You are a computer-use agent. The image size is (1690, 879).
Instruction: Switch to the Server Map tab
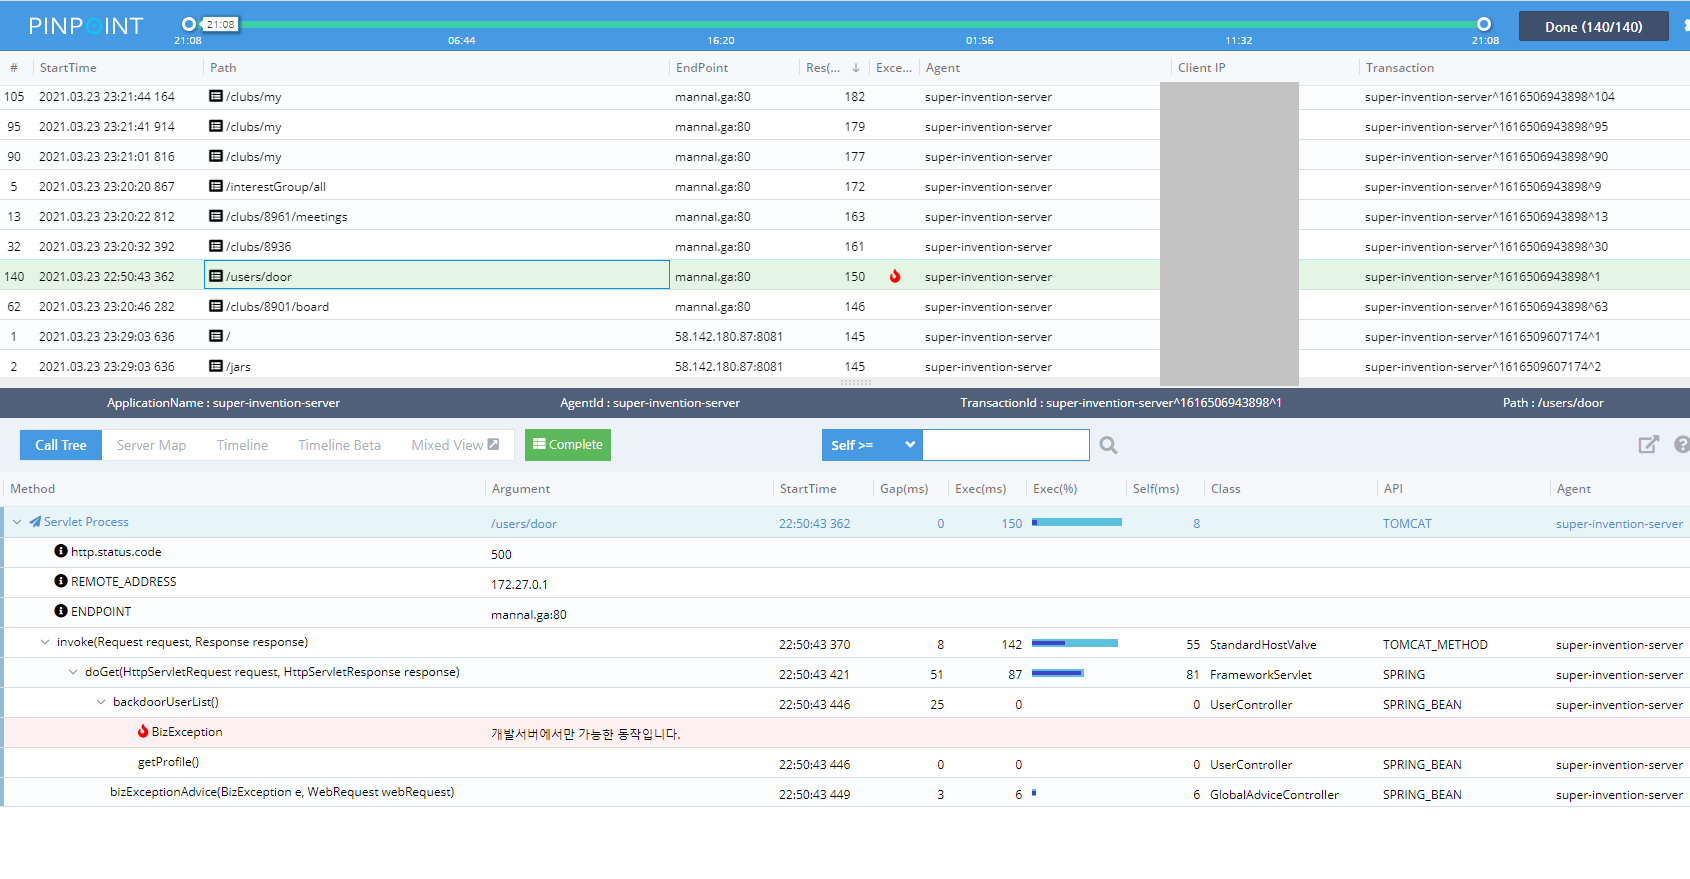[151, 445]
